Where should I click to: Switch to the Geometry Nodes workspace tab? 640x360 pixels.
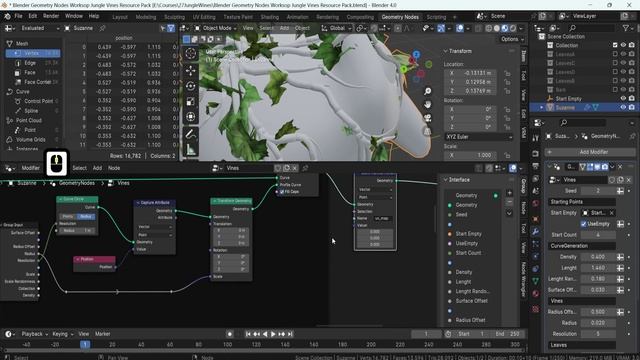400,17
